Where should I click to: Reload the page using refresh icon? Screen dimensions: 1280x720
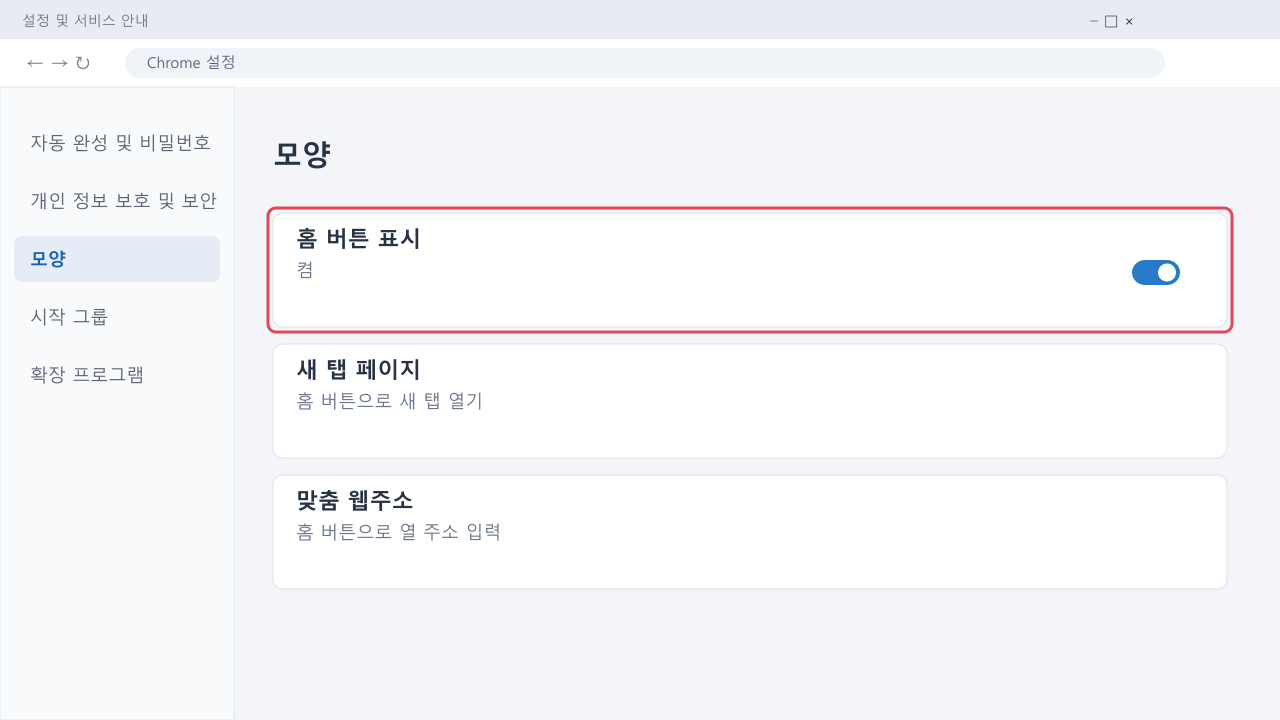pyautogui.click(x=83, y=63)
